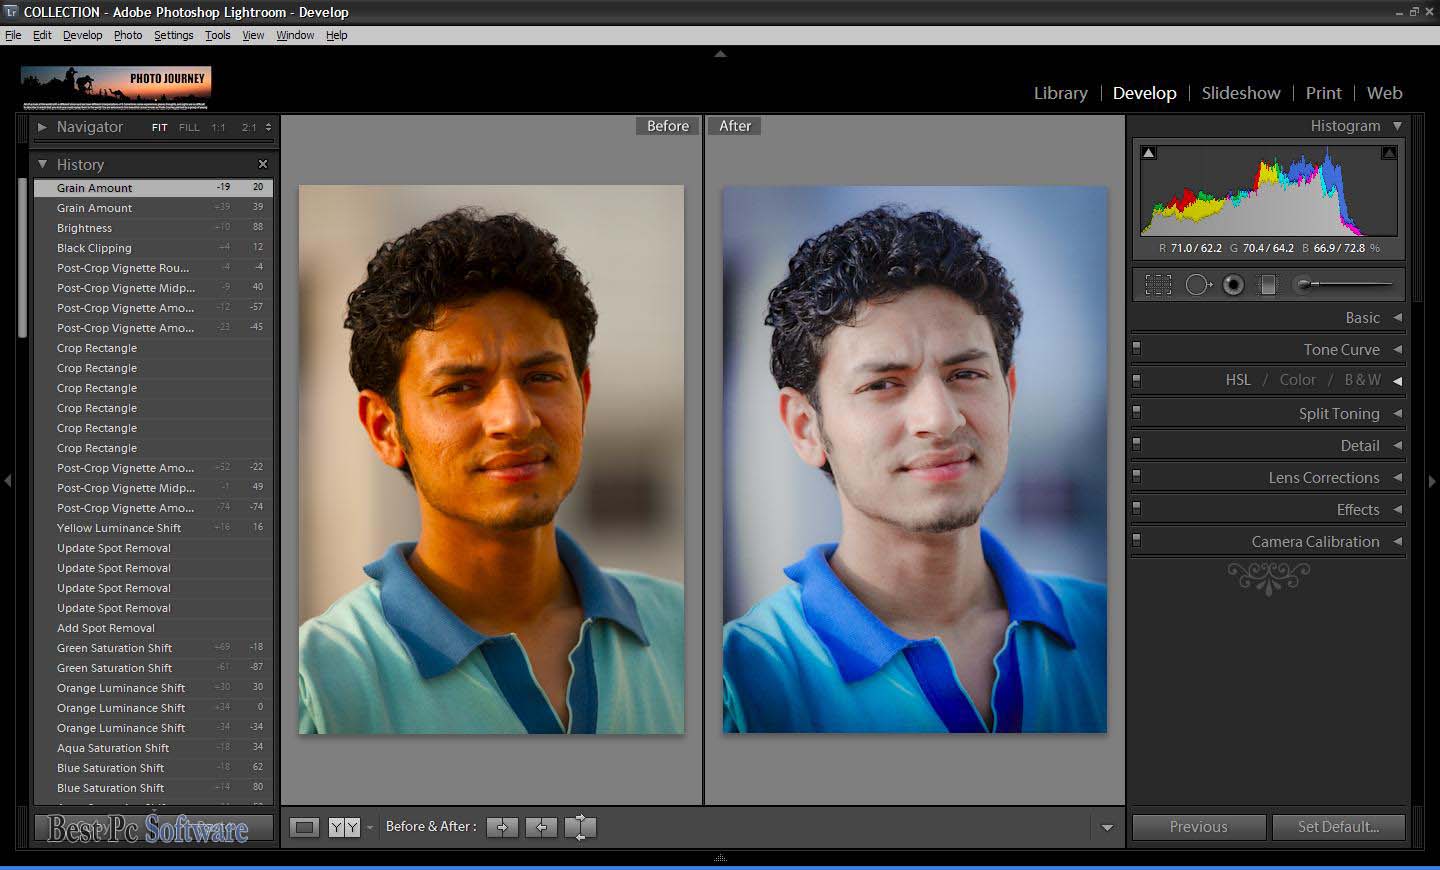This screenshot has height=870, width=1440.
Task: Click the shadow clipping indicator on histogram
Action: pos(1148,152)
